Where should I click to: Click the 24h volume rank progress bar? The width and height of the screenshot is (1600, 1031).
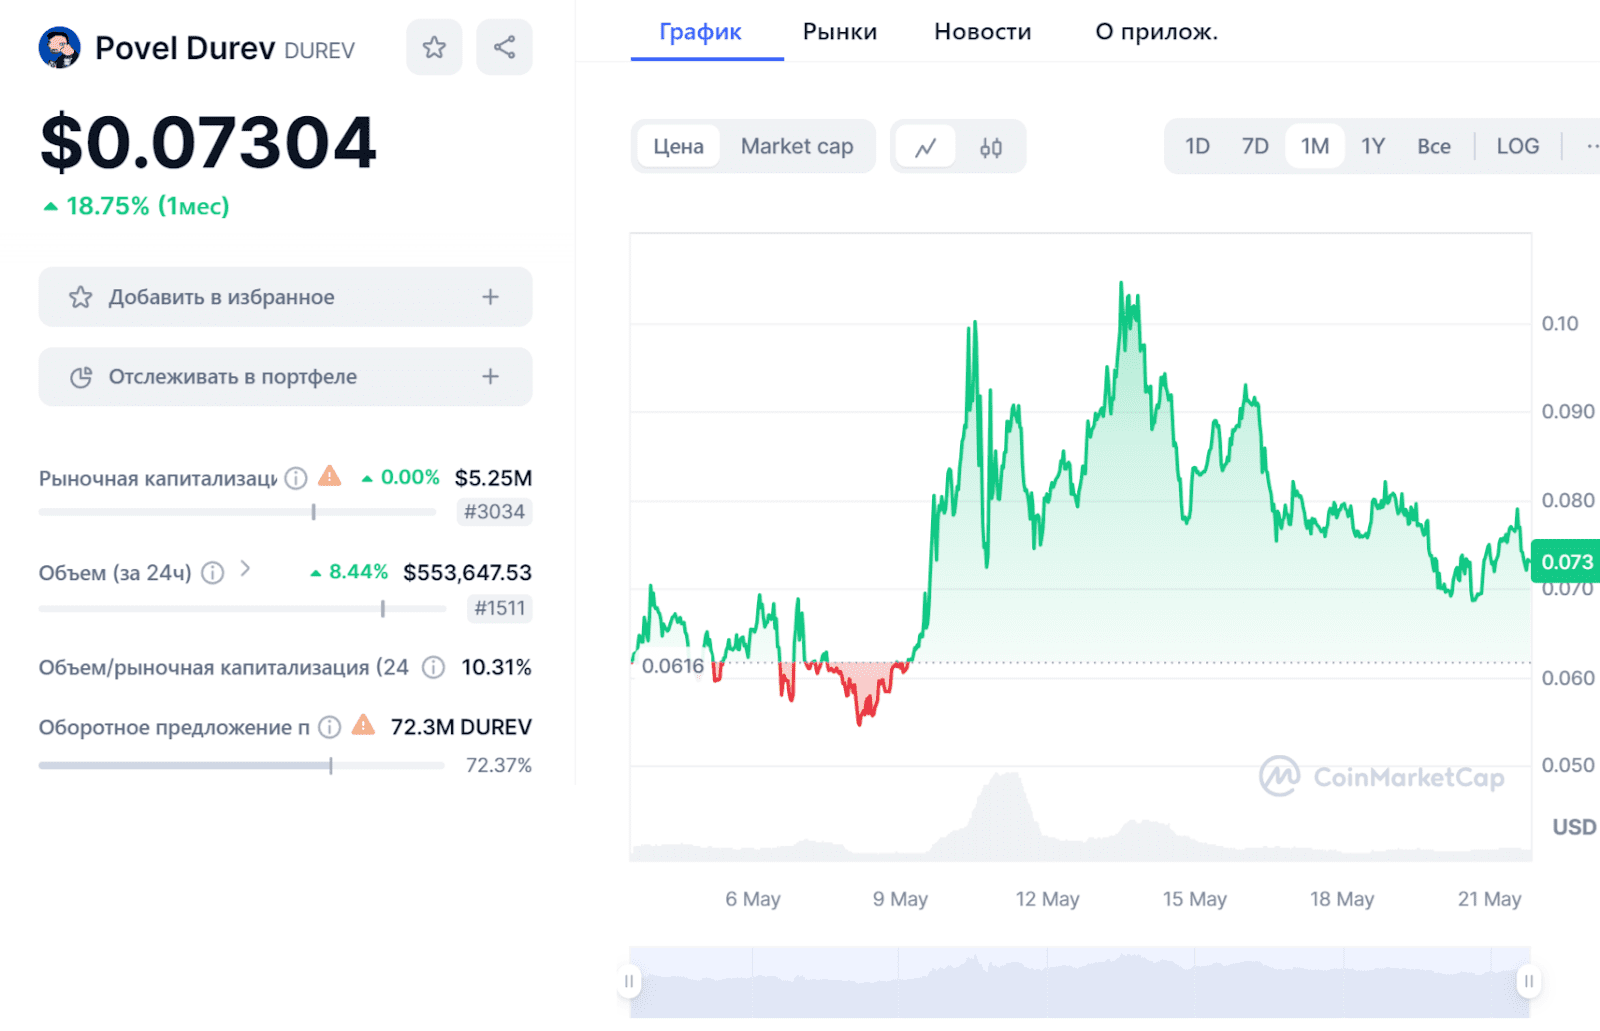[x=242, y=608]
